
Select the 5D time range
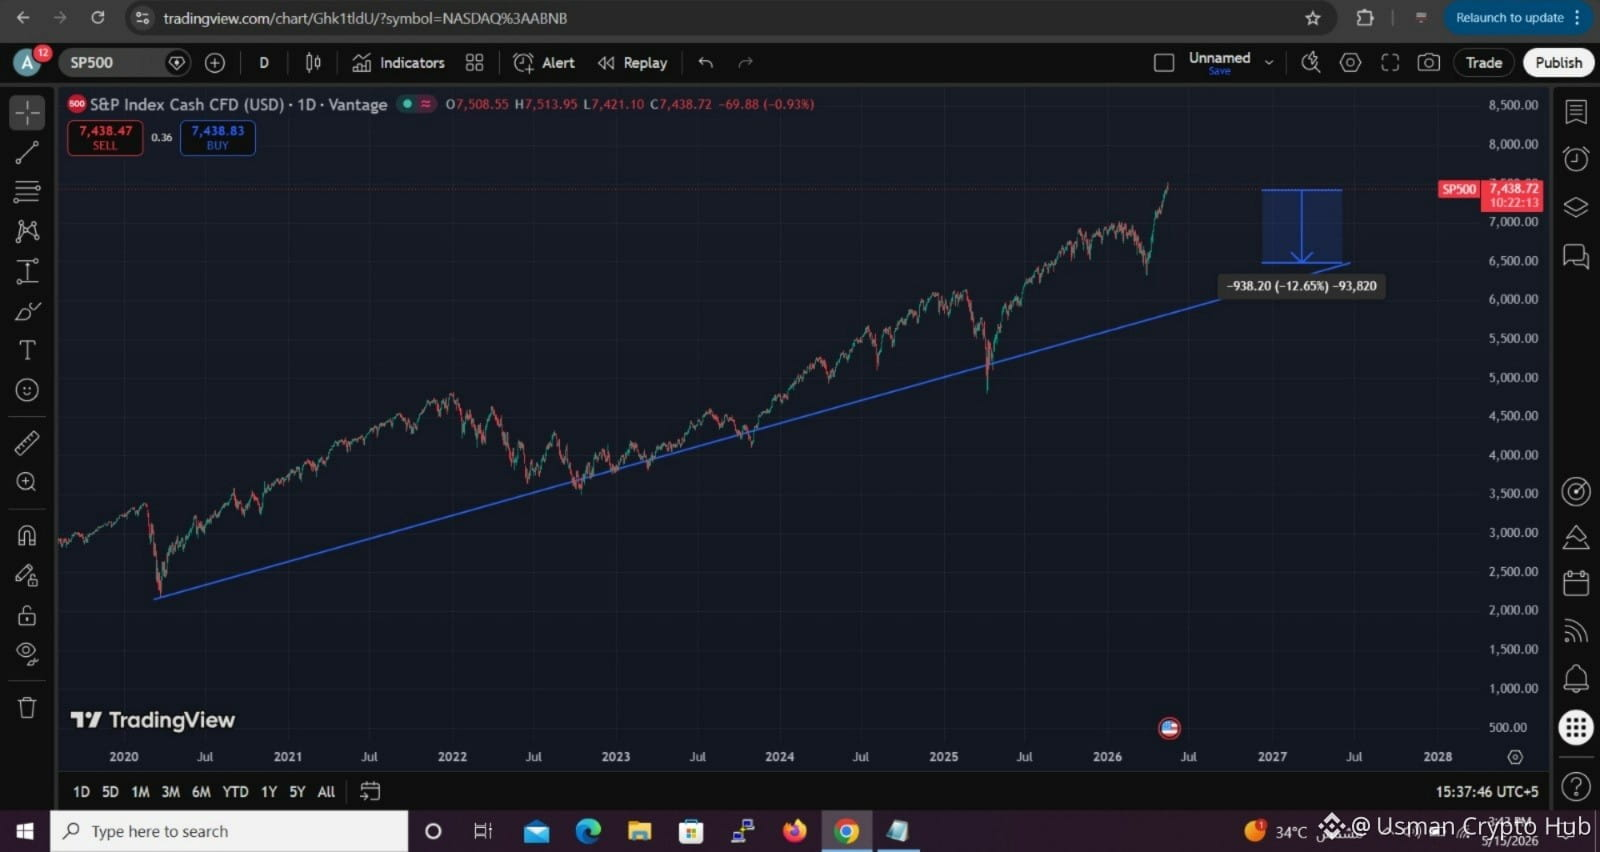[110, 791]
